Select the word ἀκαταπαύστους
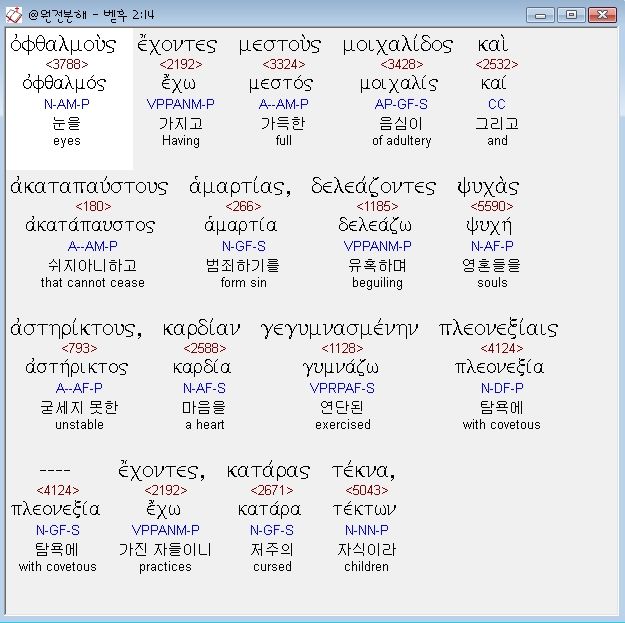Image resolution: width=625 pixels, height=623 pixels. pyautogui.click(x=89, y=187)
